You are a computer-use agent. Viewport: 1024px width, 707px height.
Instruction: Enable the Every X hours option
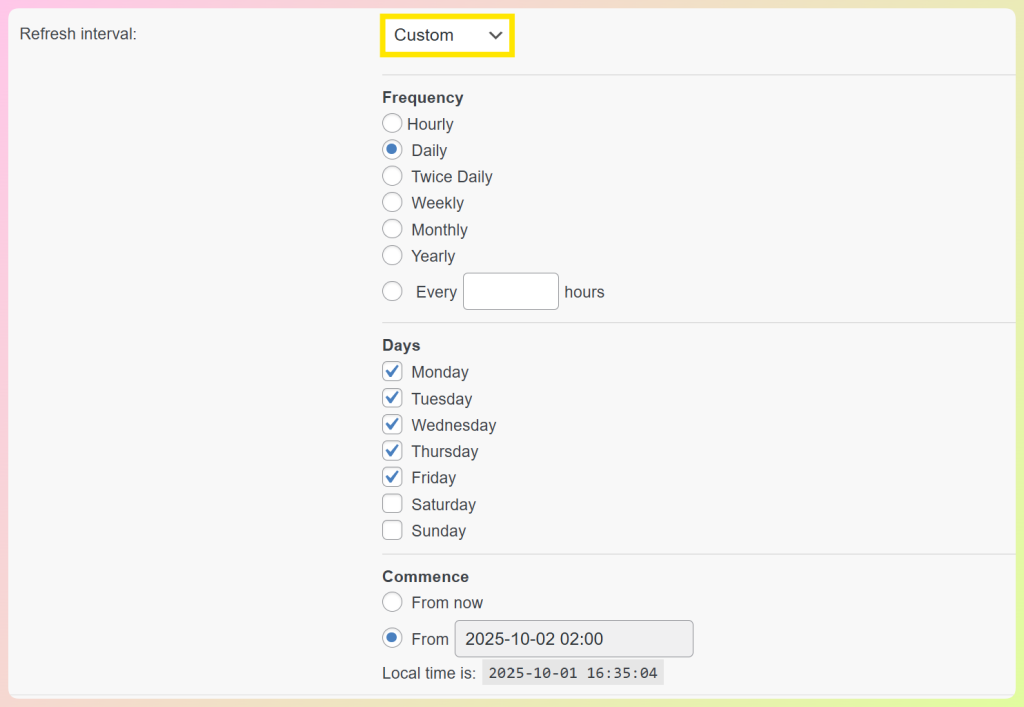(x=392, y=291)
